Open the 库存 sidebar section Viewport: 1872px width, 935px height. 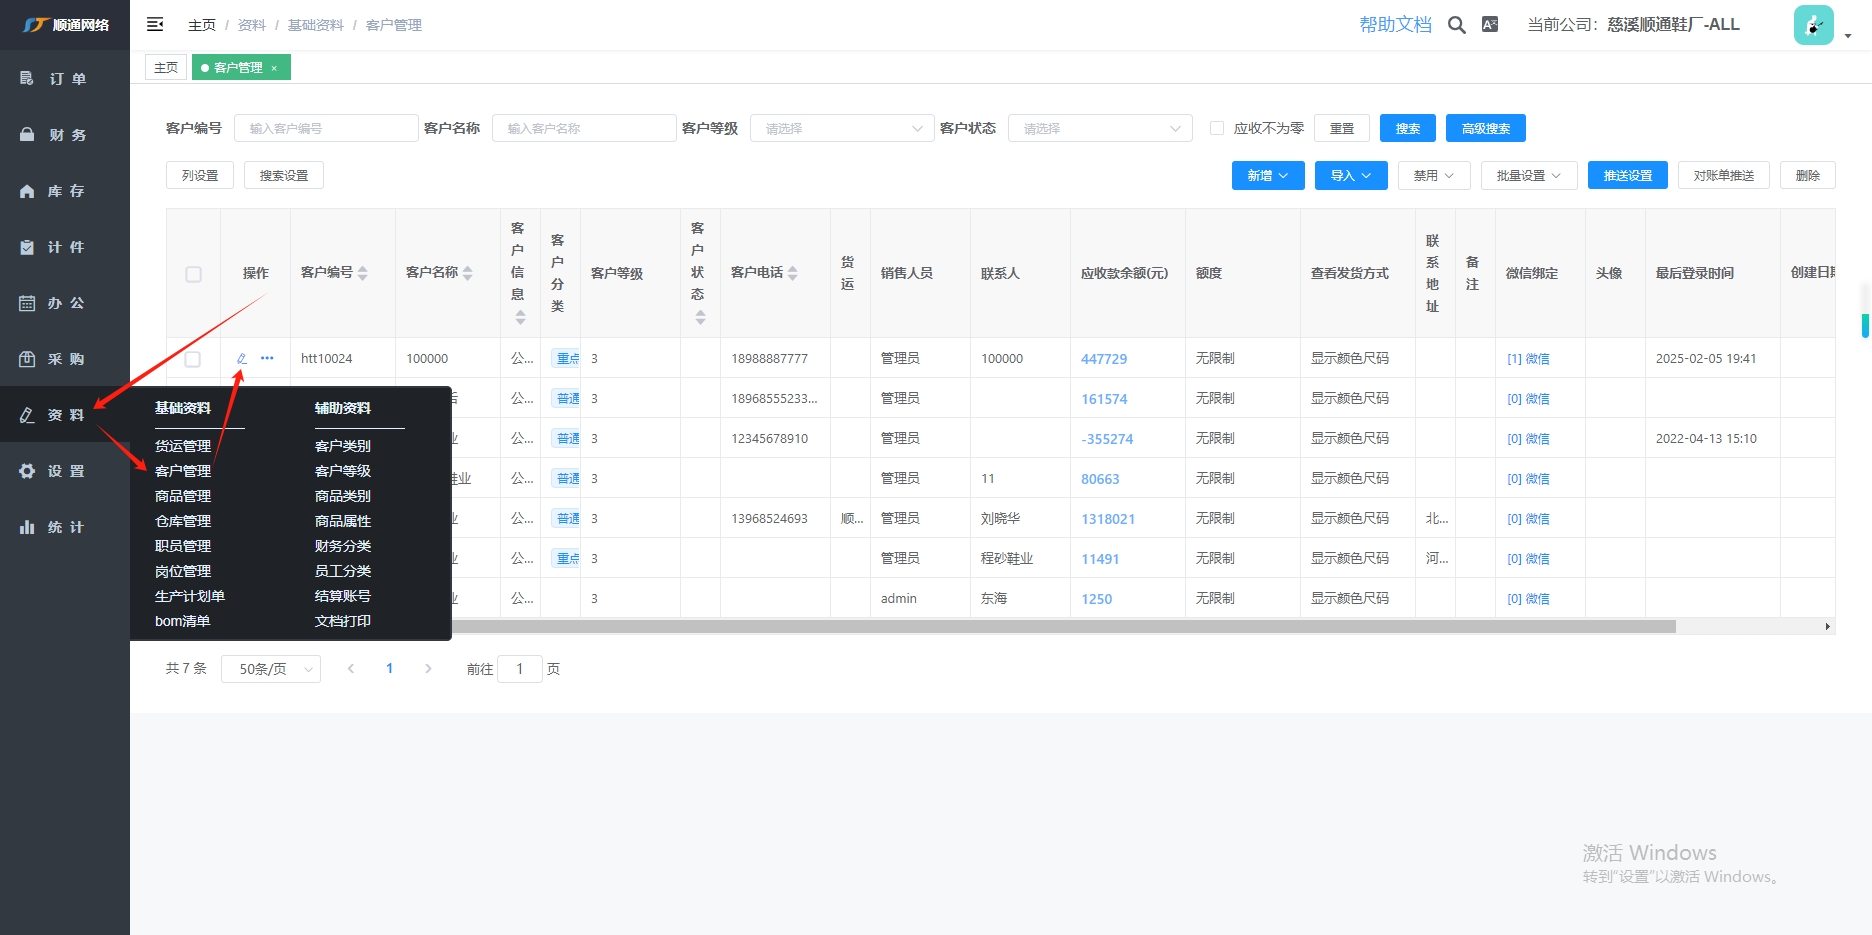tap(65, 190)
